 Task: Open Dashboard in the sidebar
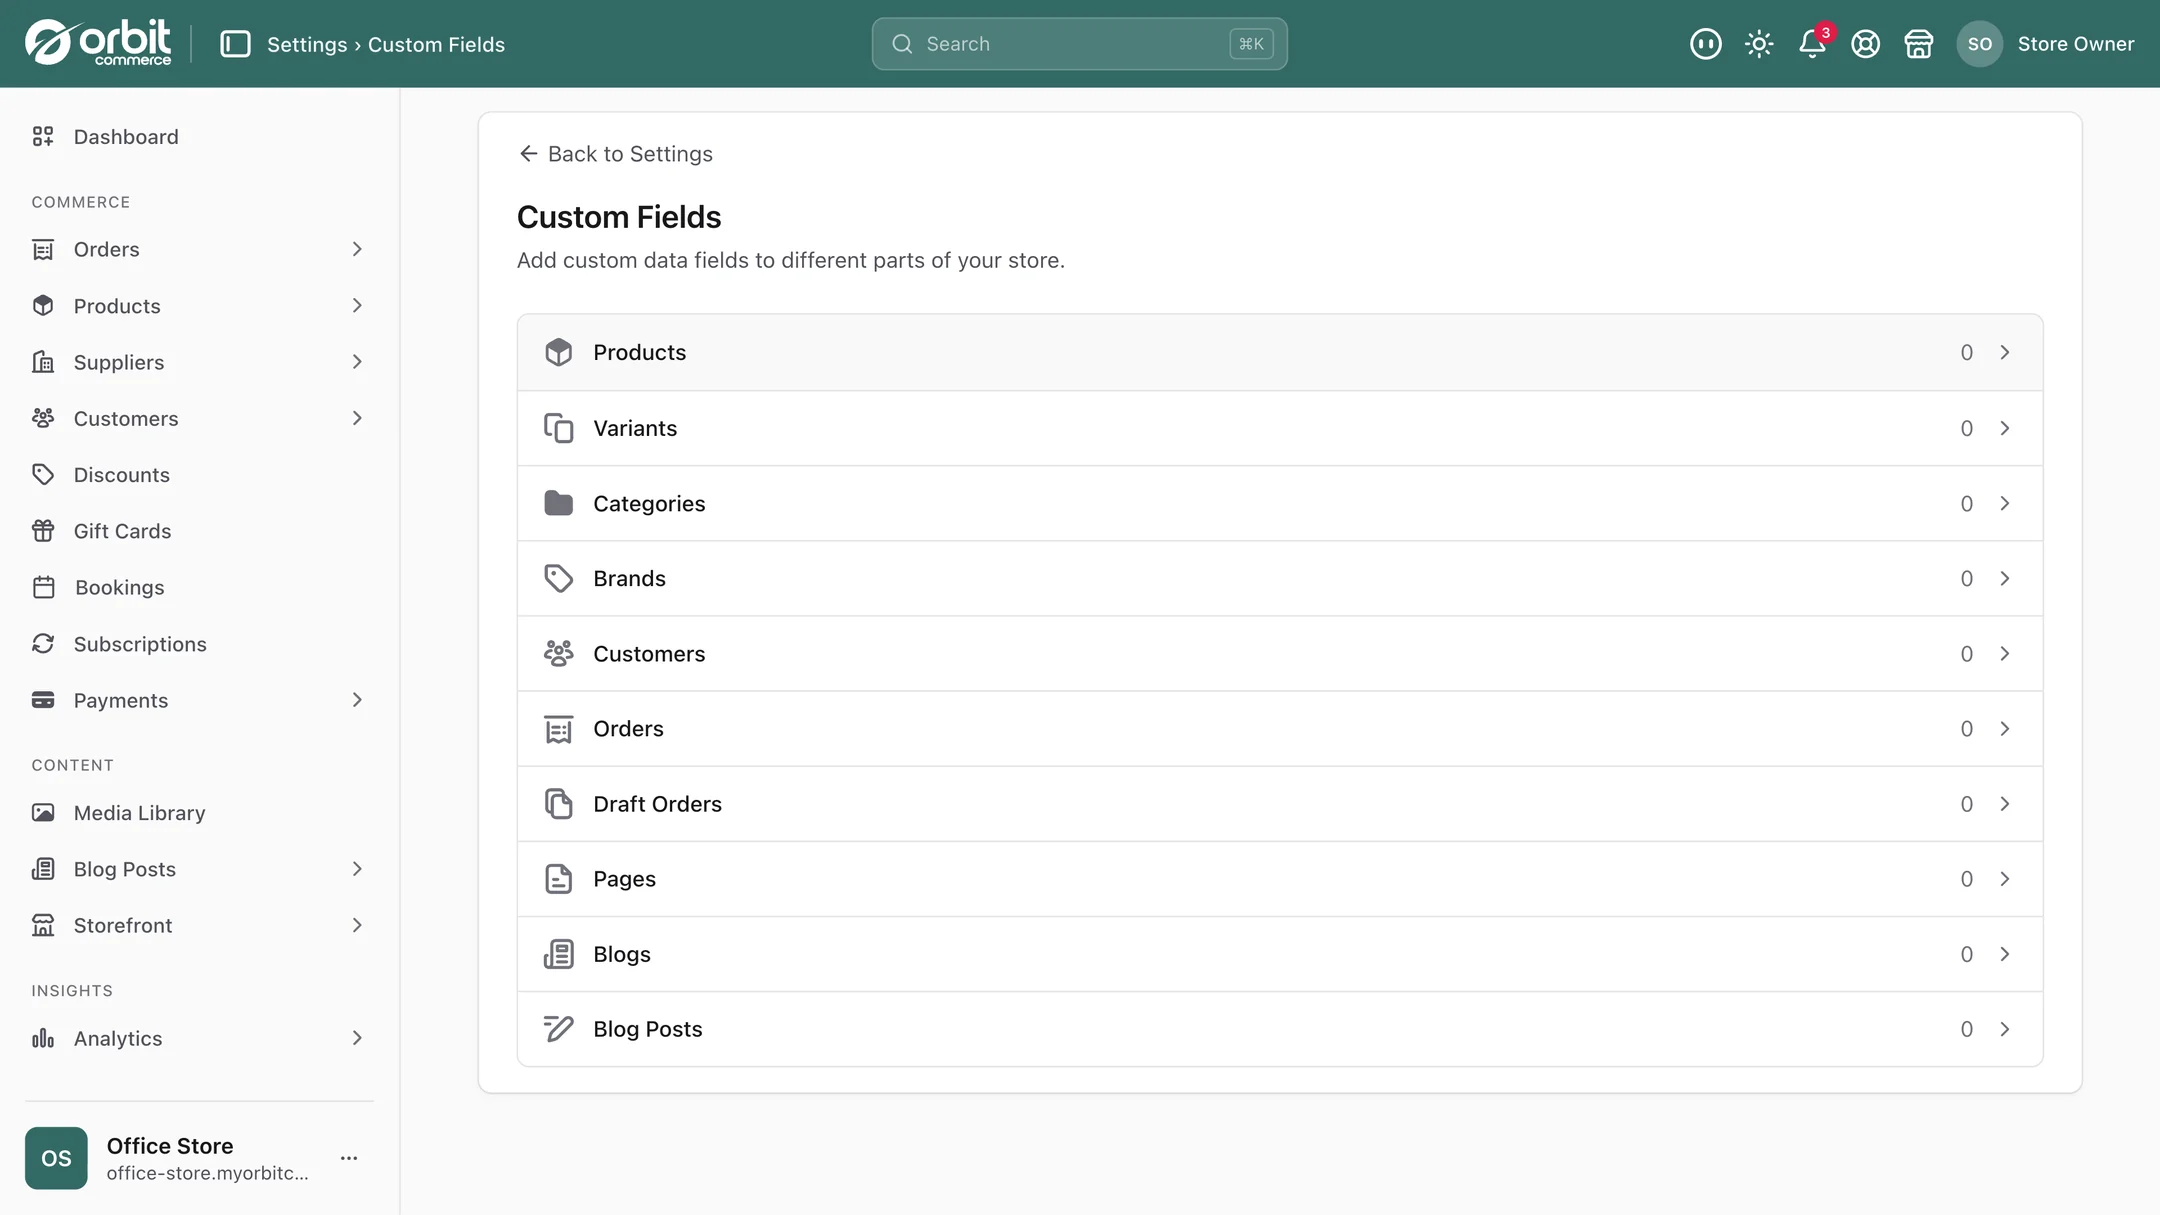(x=126, y=137)
